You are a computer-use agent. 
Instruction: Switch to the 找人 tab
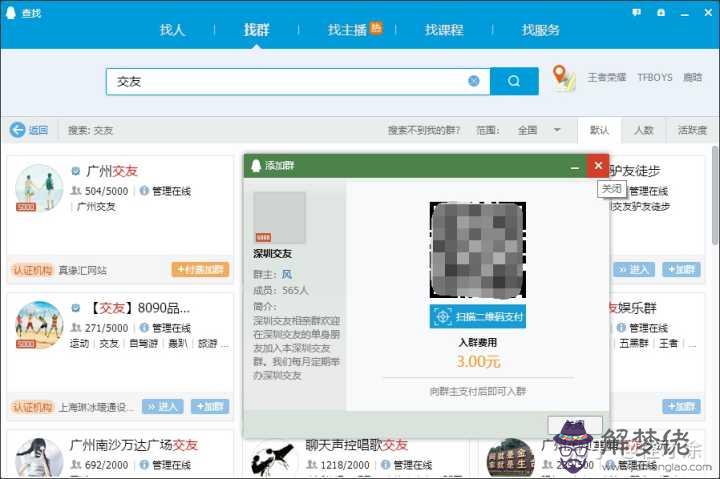click(x=172, y=30)
